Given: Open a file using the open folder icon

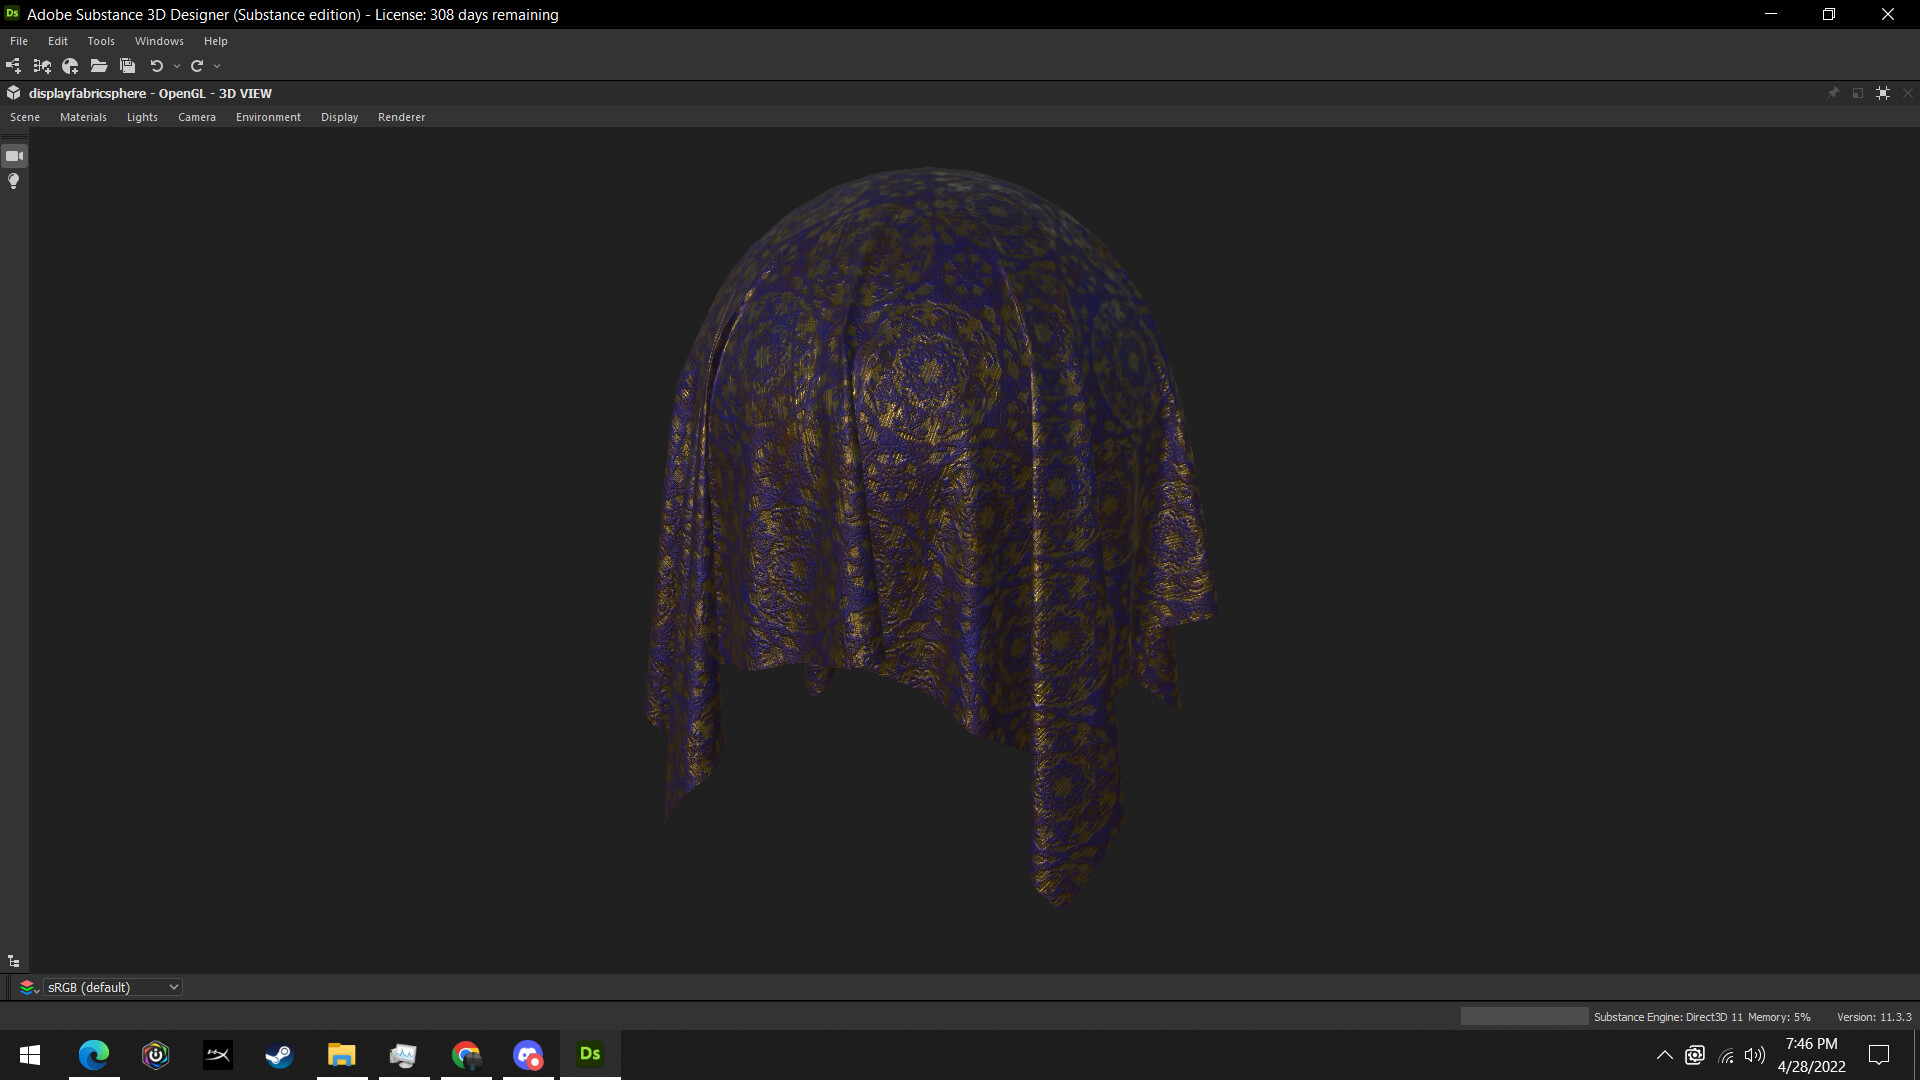Looking at the screenshot, I should [x=98, y=65].
